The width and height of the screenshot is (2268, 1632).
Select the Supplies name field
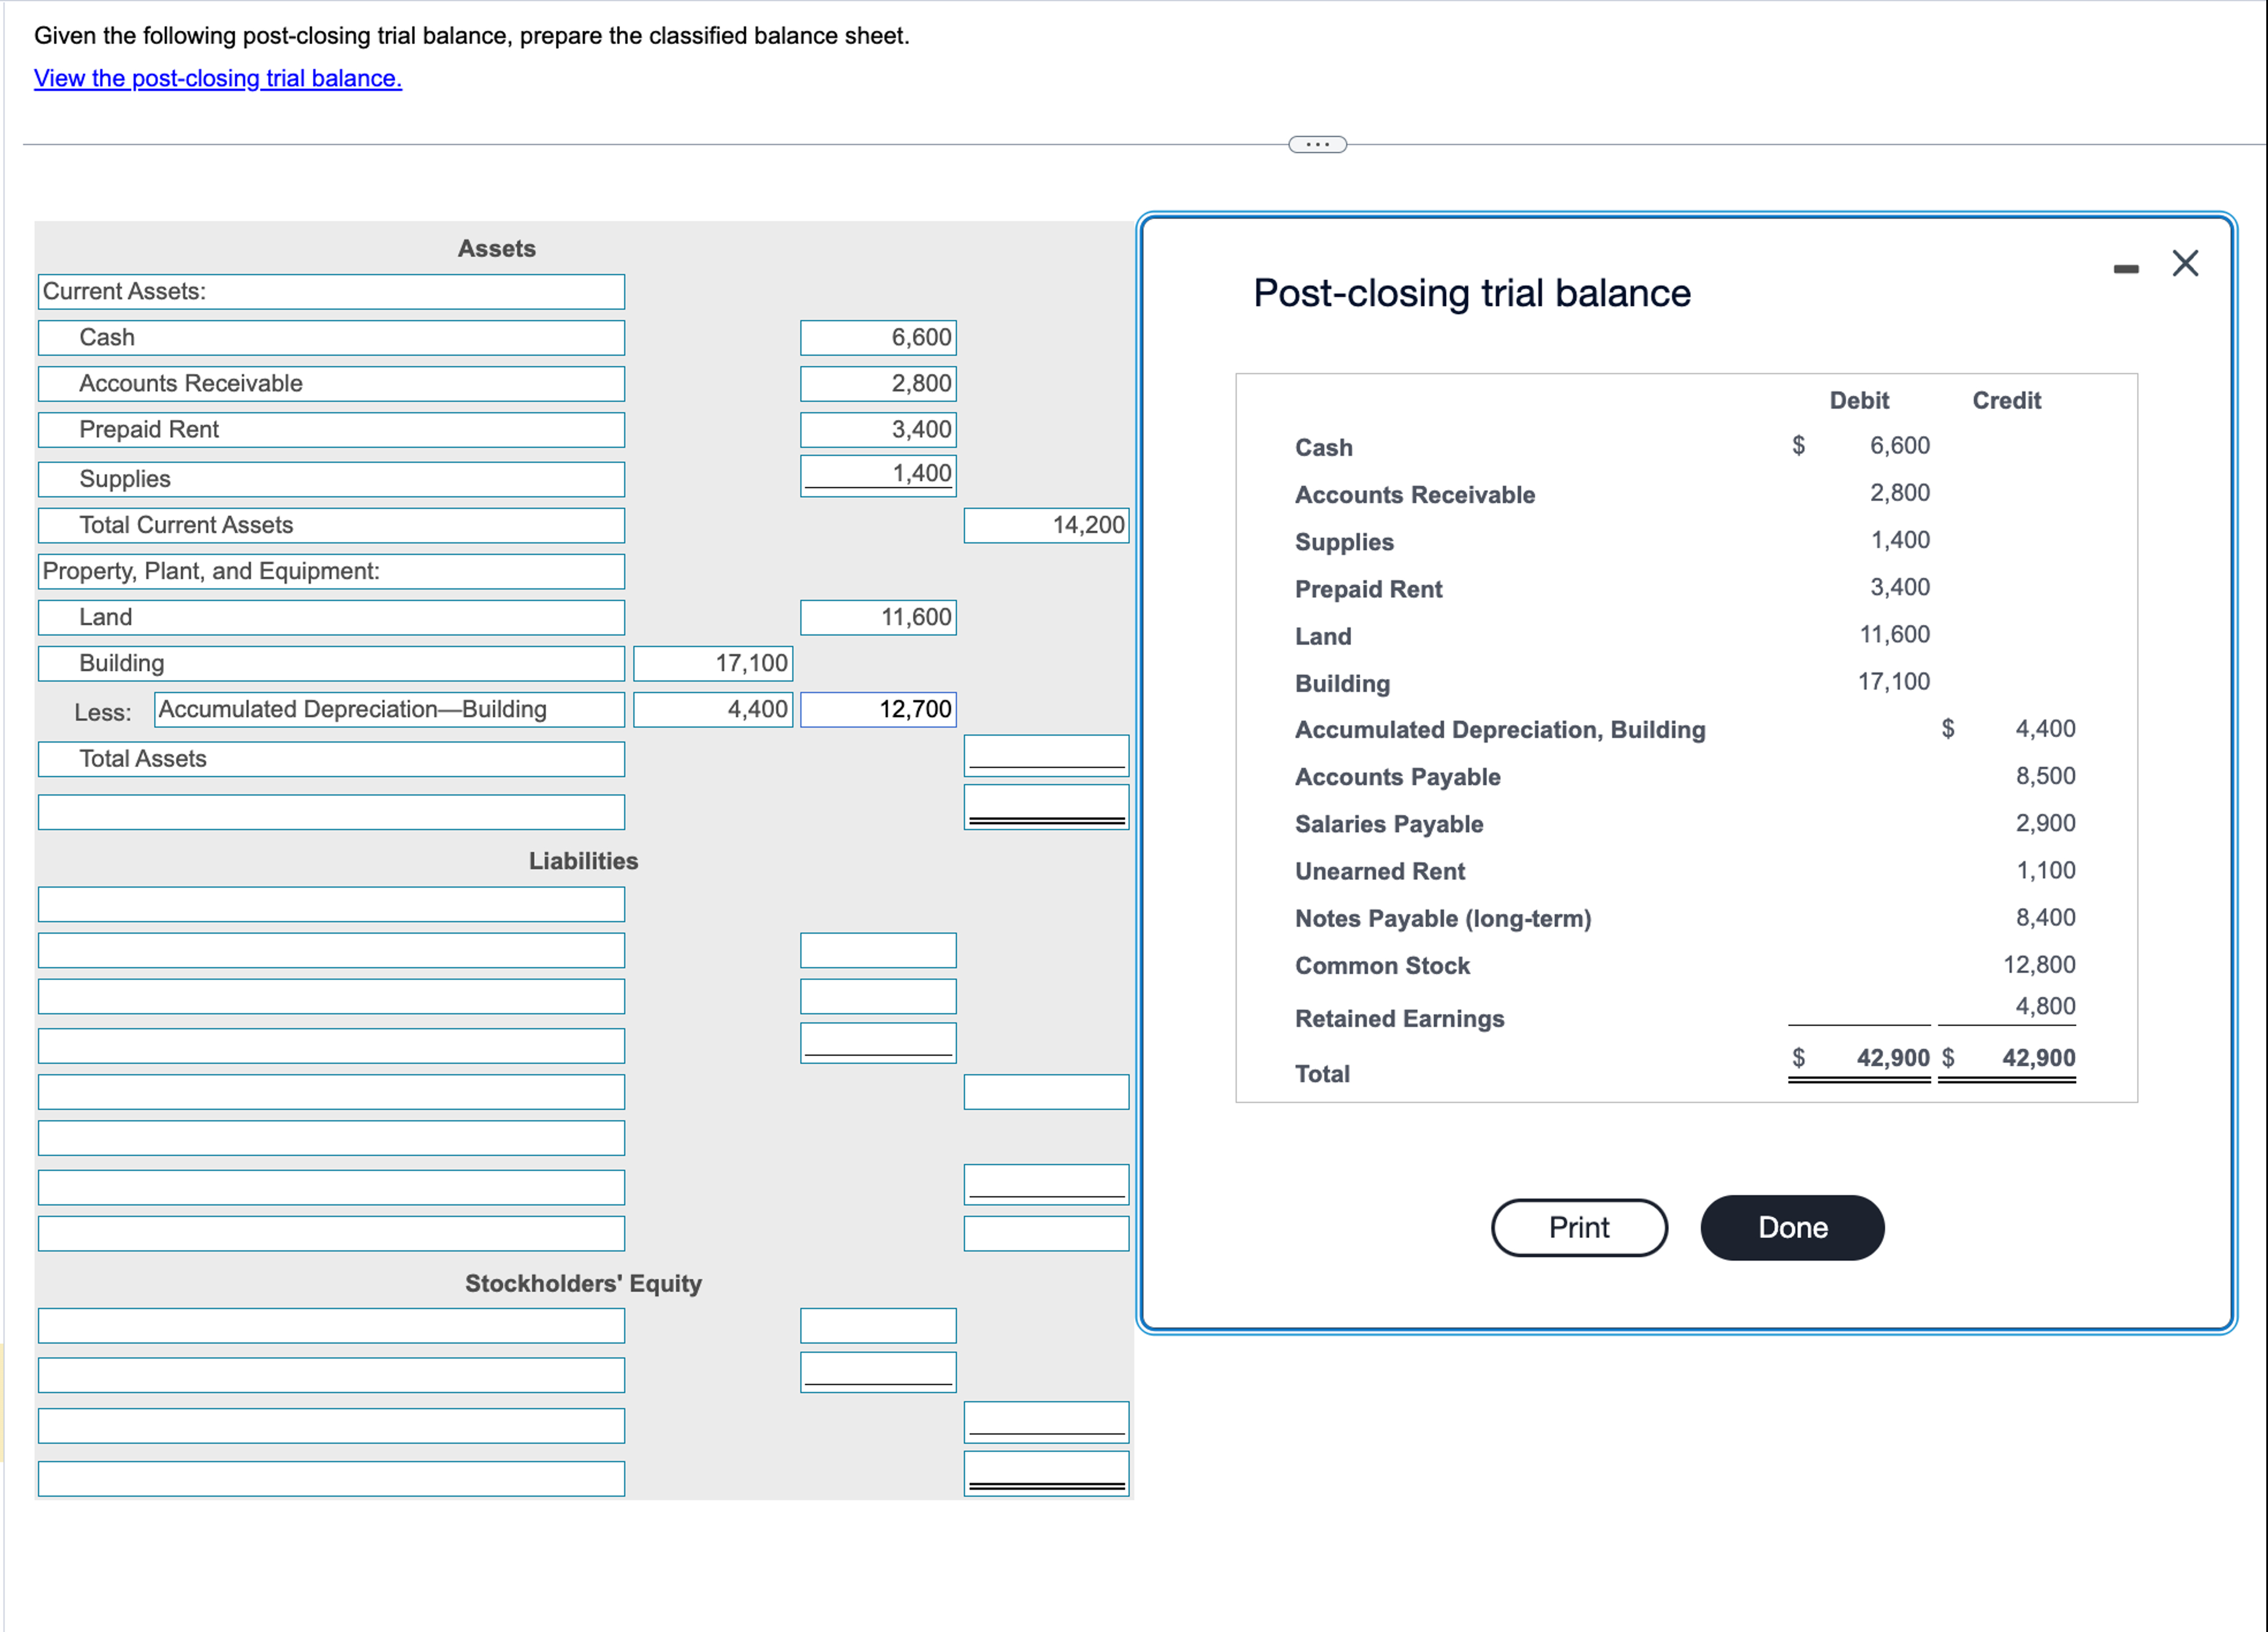(x=332, y=479)
